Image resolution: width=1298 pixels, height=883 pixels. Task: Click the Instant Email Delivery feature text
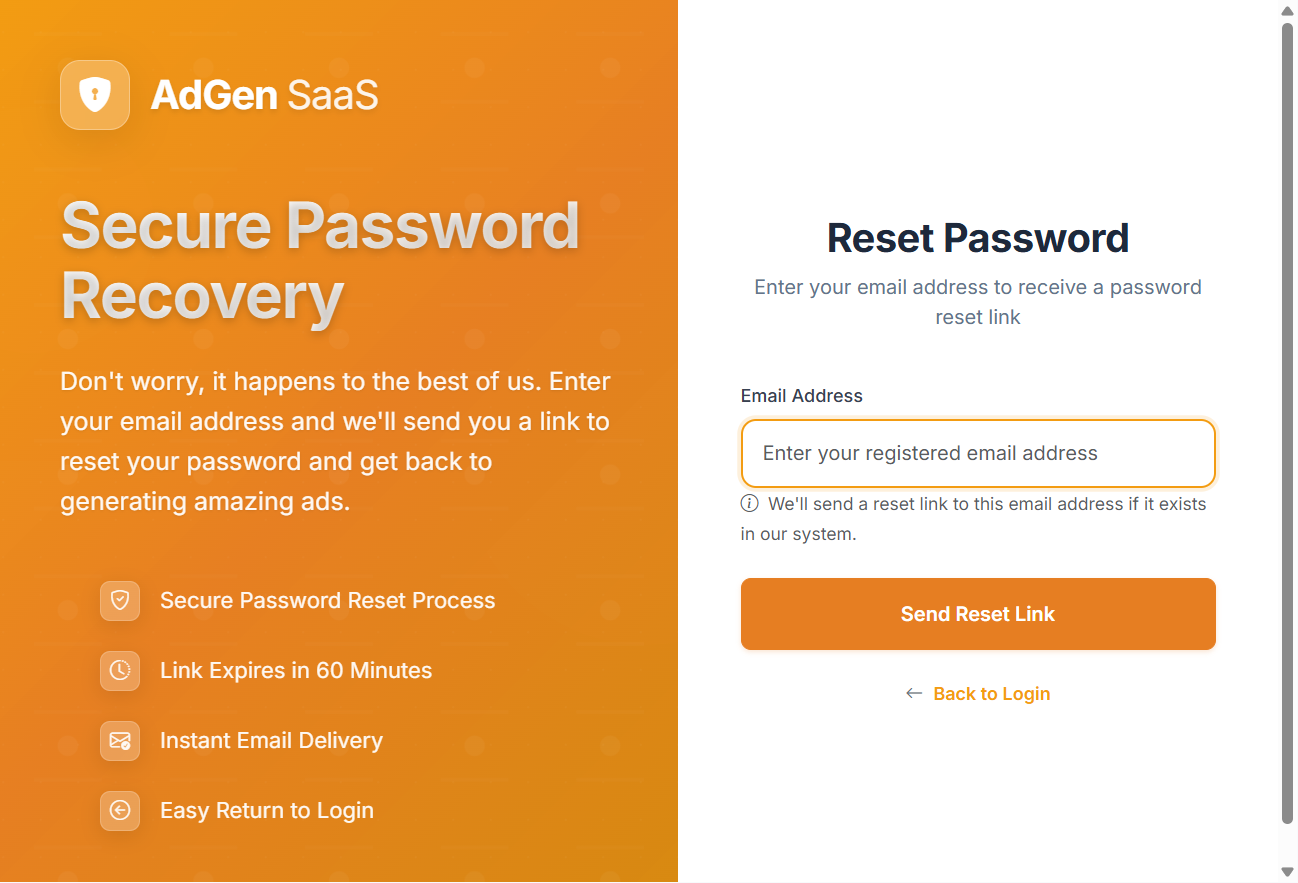point(271,741)
